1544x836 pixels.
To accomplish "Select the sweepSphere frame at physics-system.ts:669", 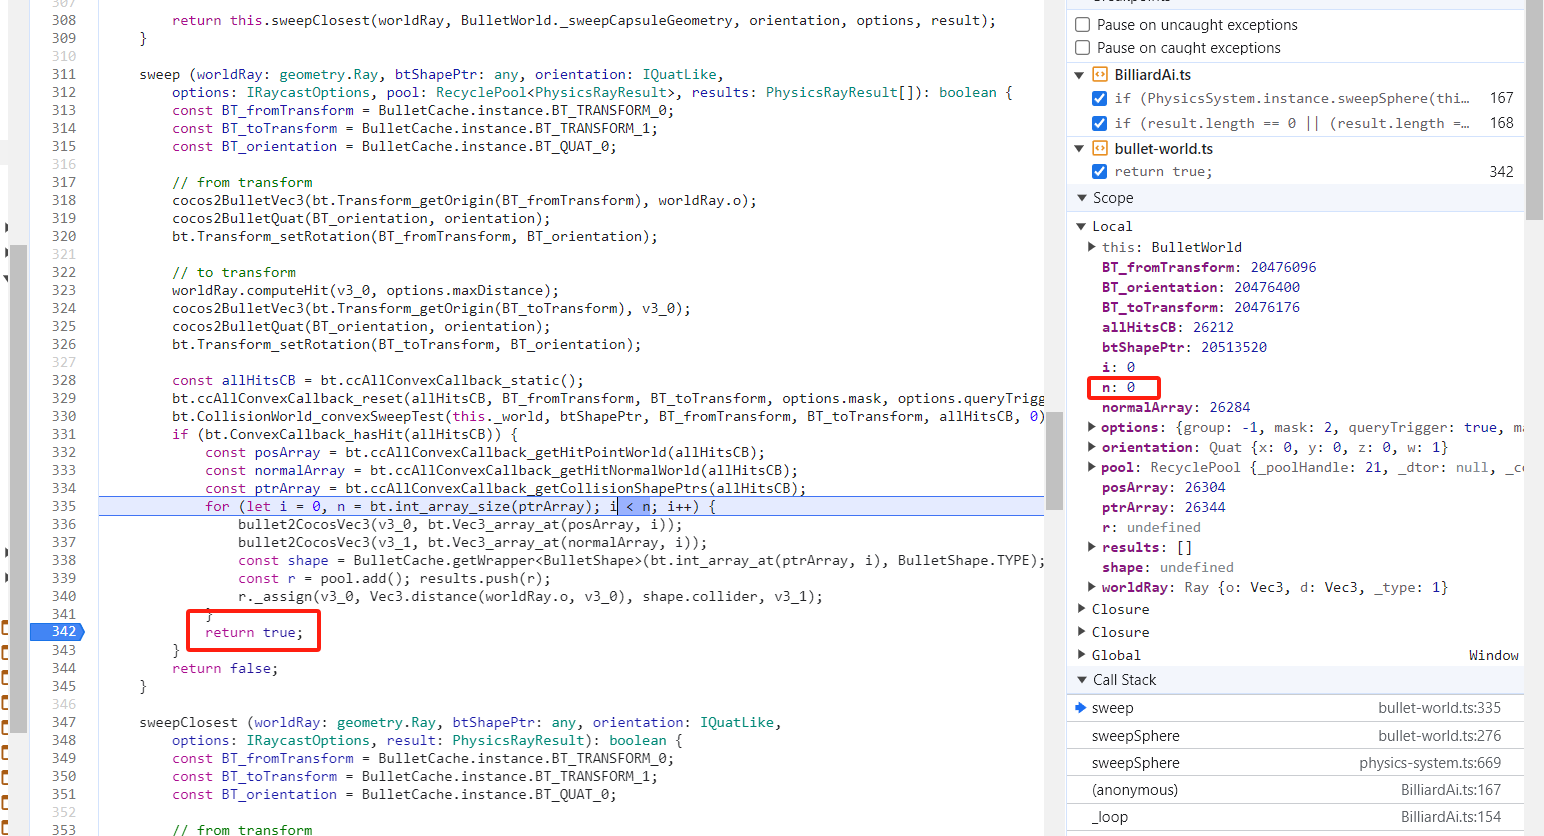I will pos(1295,763).
